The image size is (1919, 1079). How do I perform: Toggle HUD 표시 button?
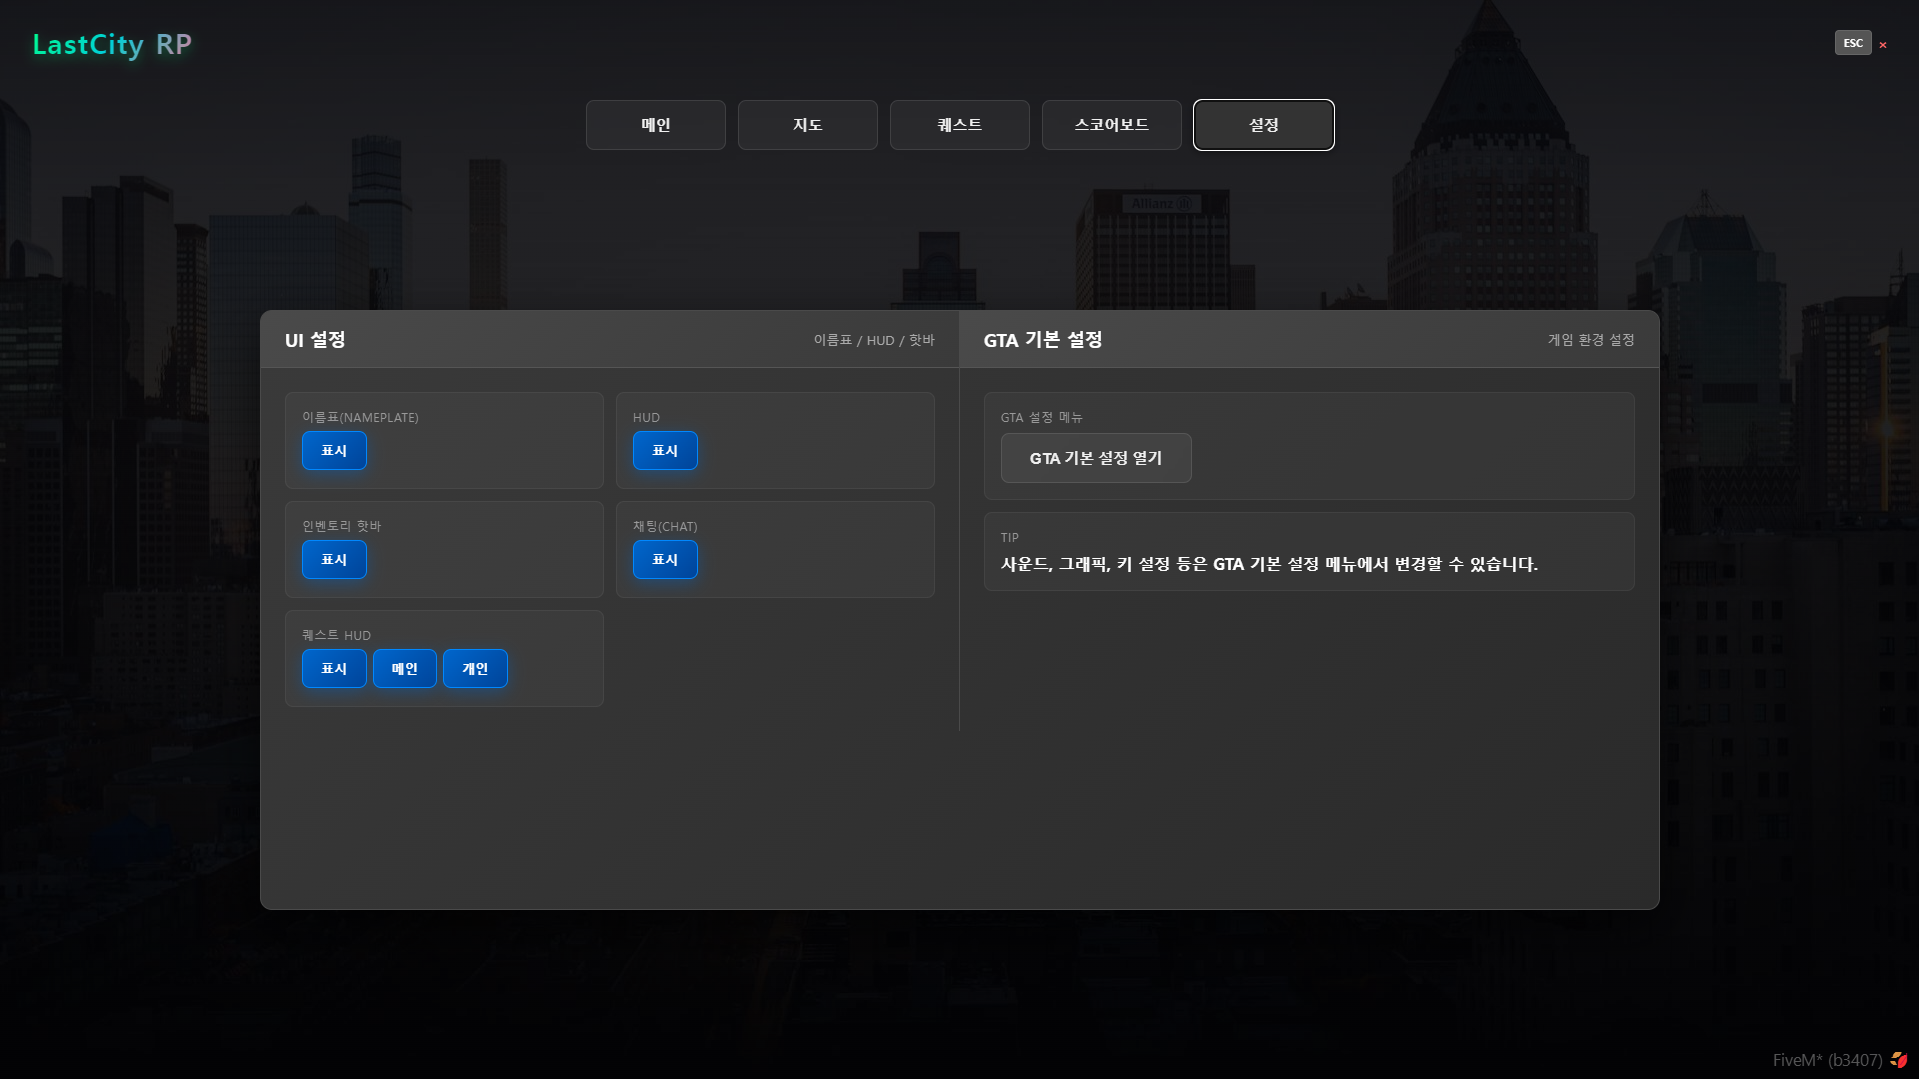click(x=665, y=451)
